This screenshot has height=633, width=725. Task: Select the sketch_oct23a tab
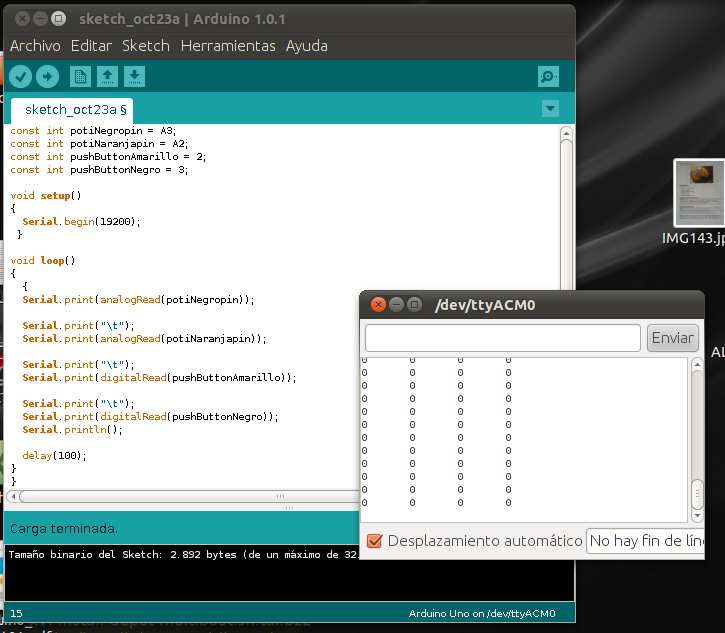(x=72, y=110)
